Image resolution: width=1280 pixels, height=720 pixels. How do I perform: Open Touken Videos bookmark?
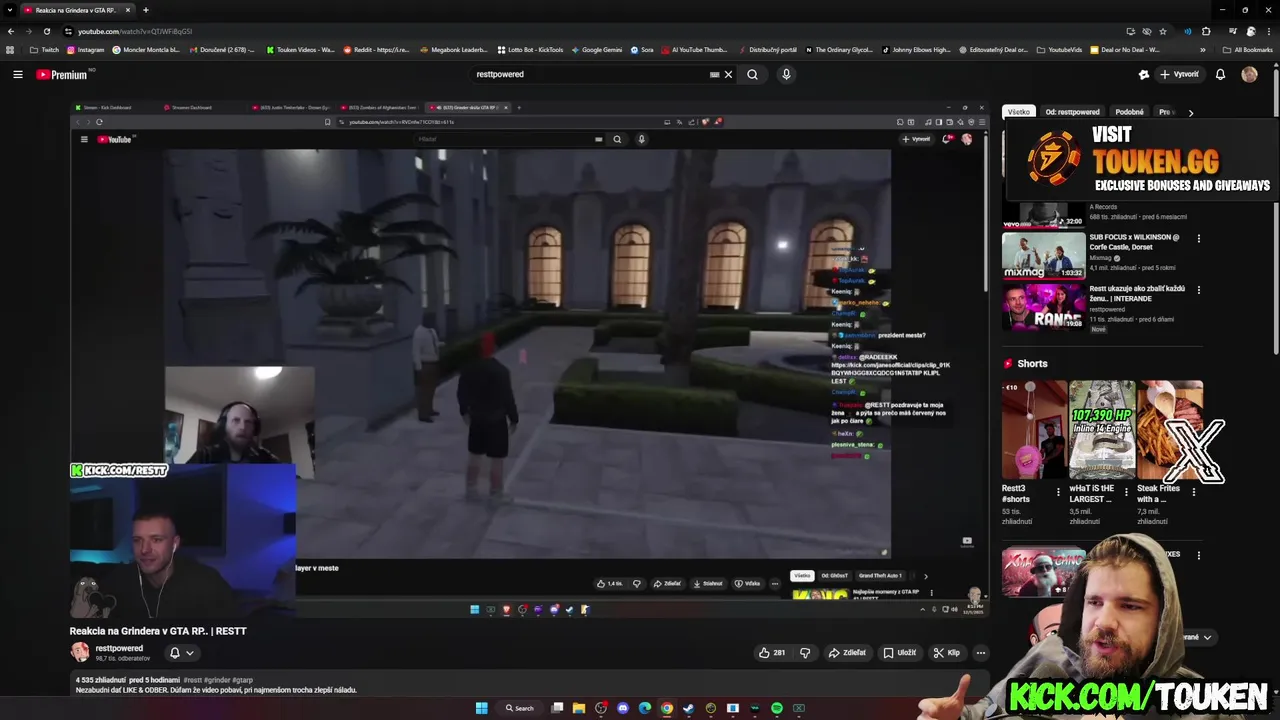301,49
